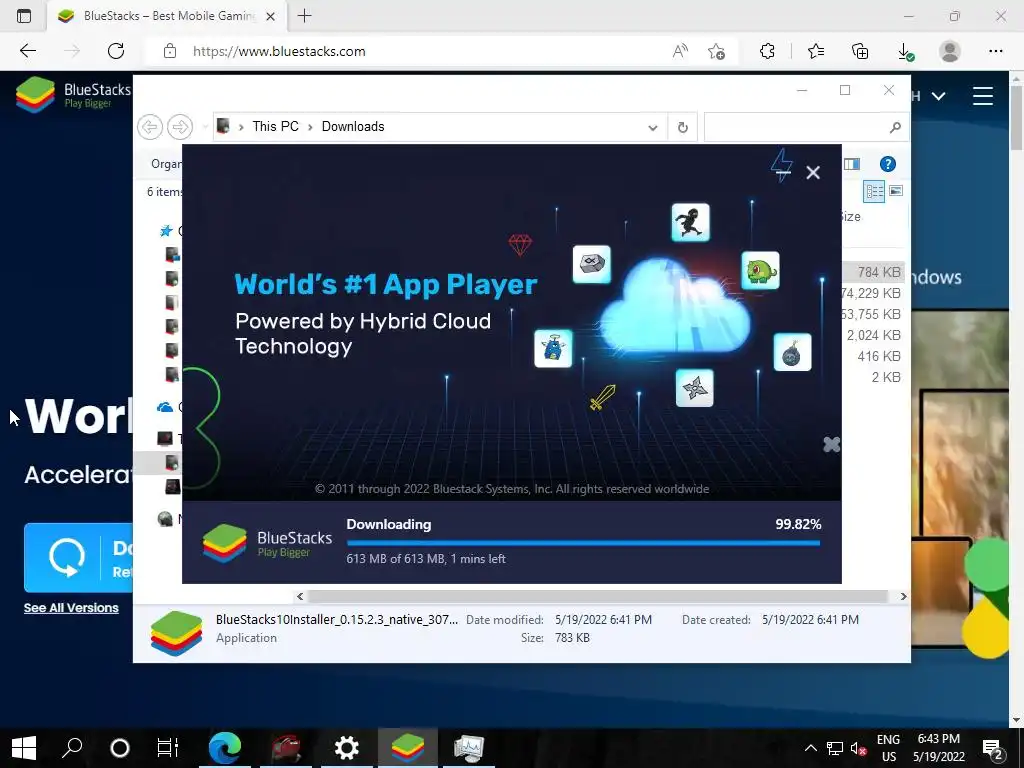
Task: Open browser profile avatar
Action: tap(950, 51)
